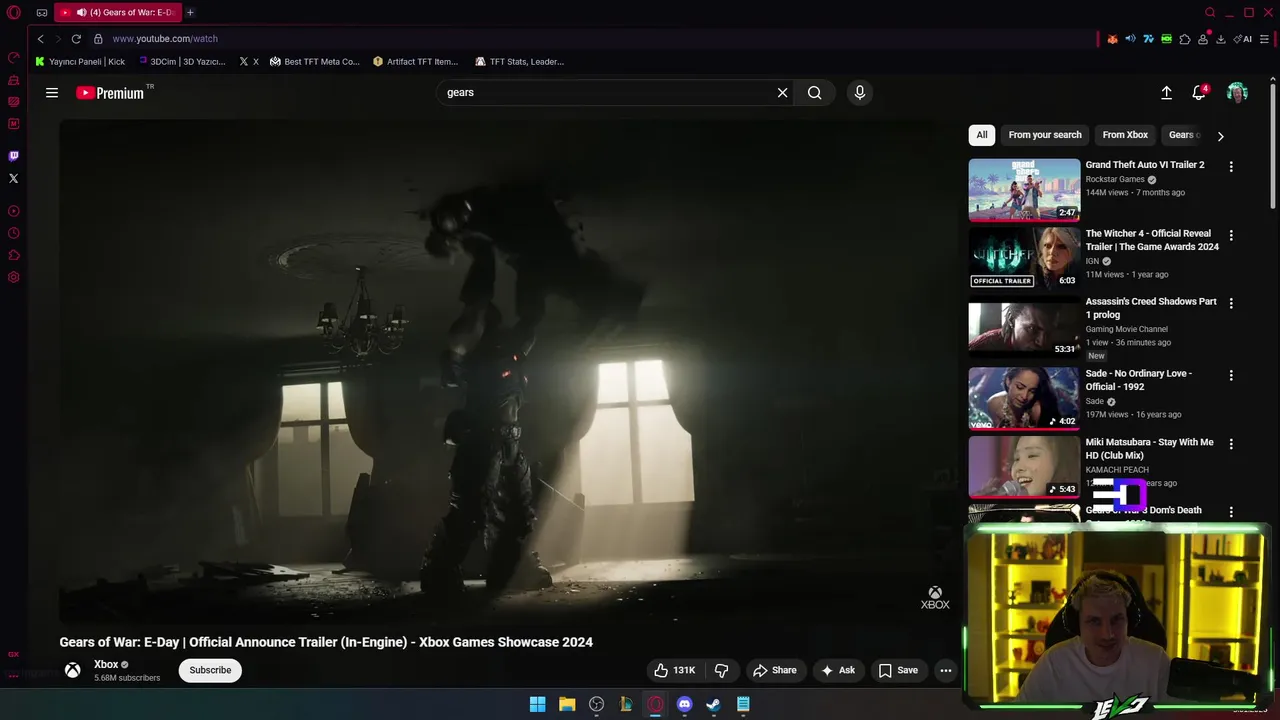Go back with the browser back arrow

pos(40,39)
